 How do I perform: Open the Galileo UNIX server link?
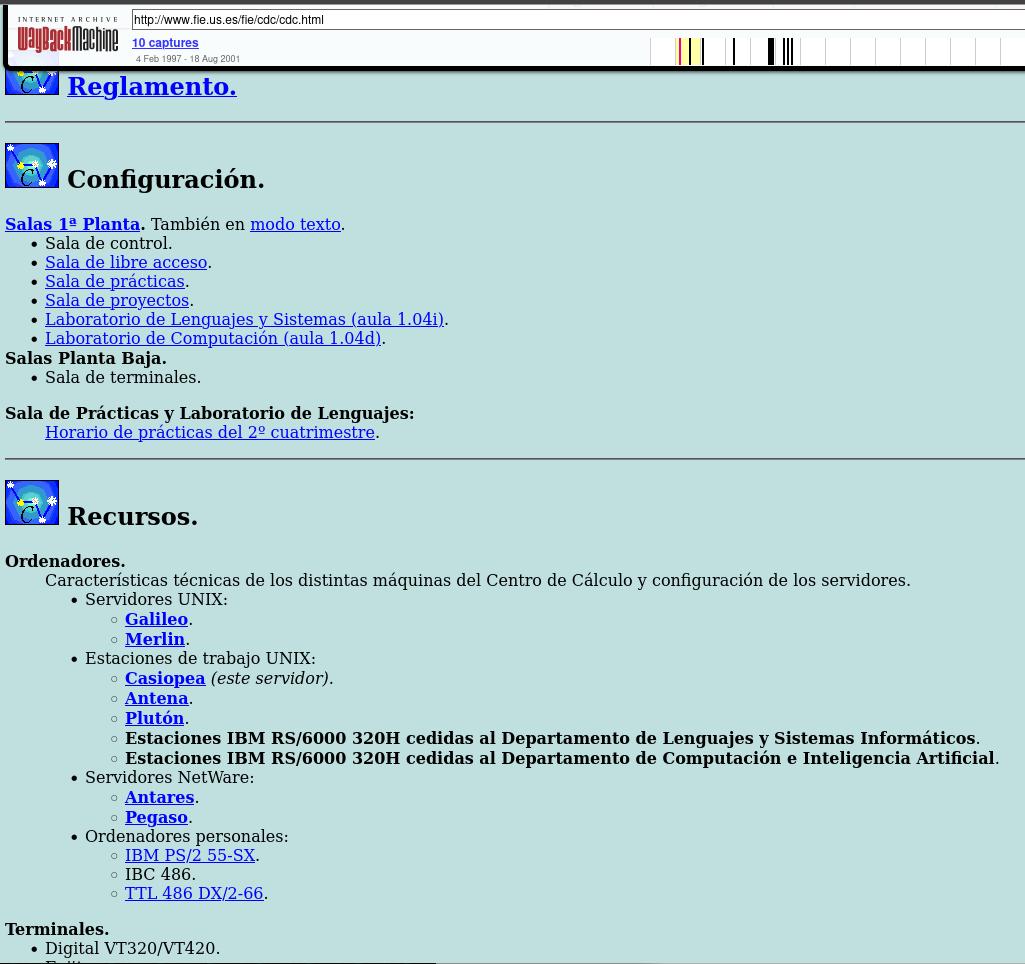pos(156,619)
